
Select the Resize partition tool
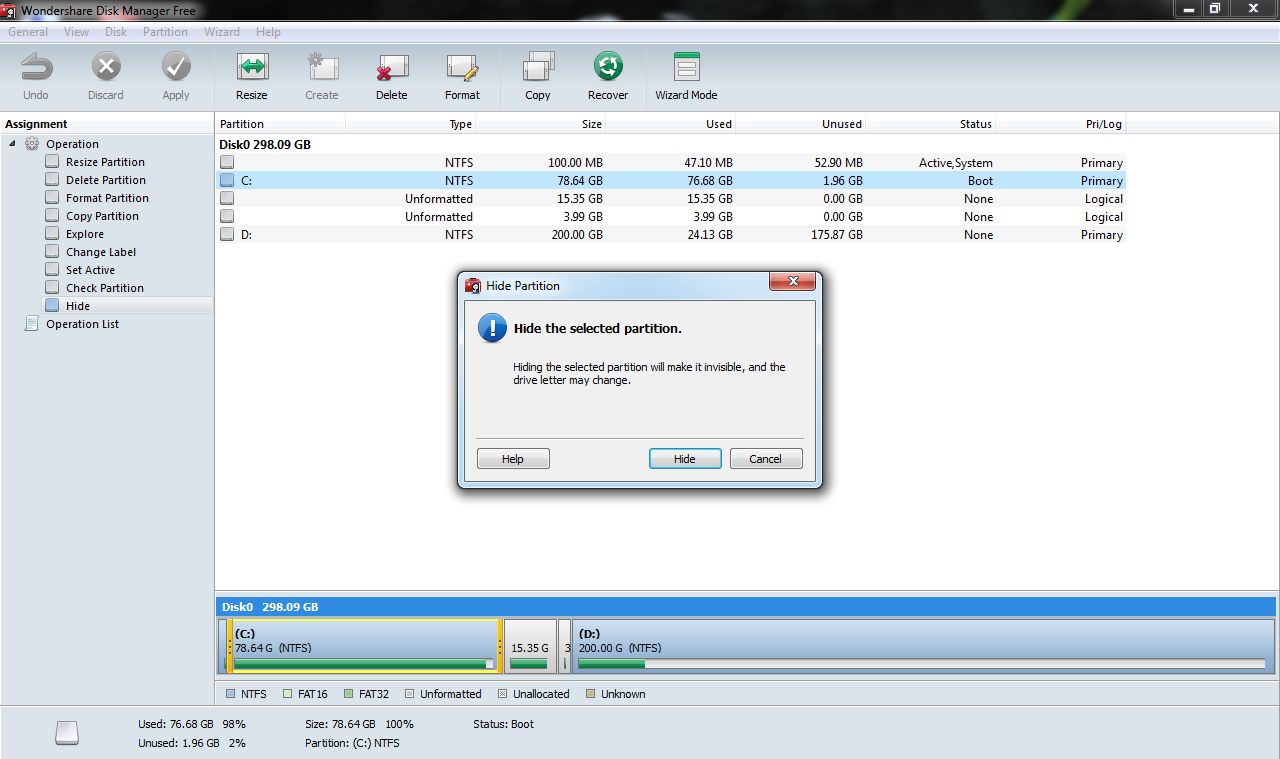tap(252, 68)
